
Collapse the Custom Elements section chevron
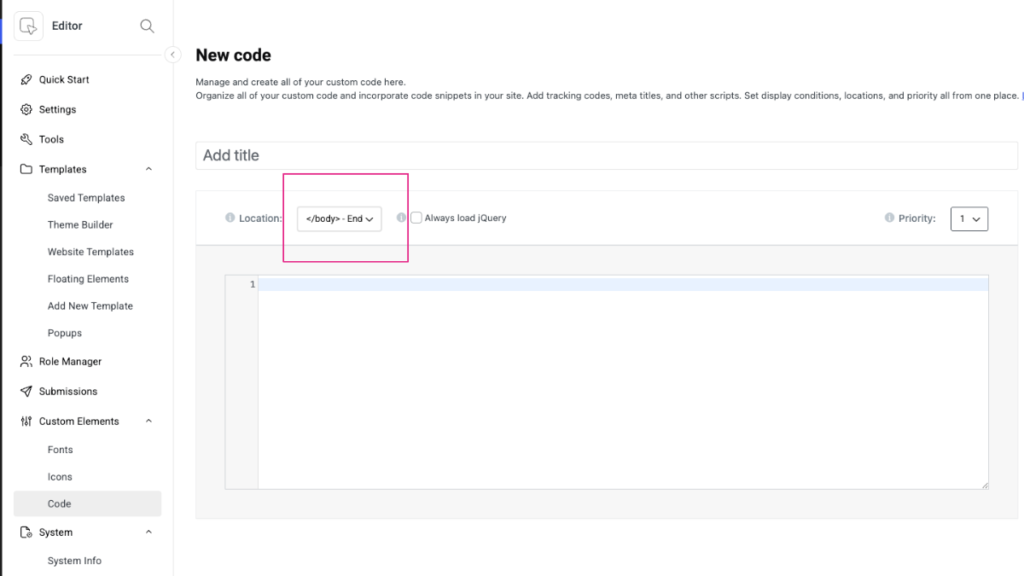tap(149, 421)
